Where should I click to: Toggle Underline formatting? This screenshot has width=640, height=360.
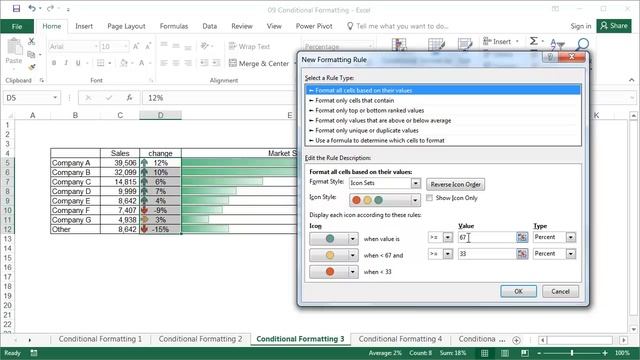tap(78, 63)
